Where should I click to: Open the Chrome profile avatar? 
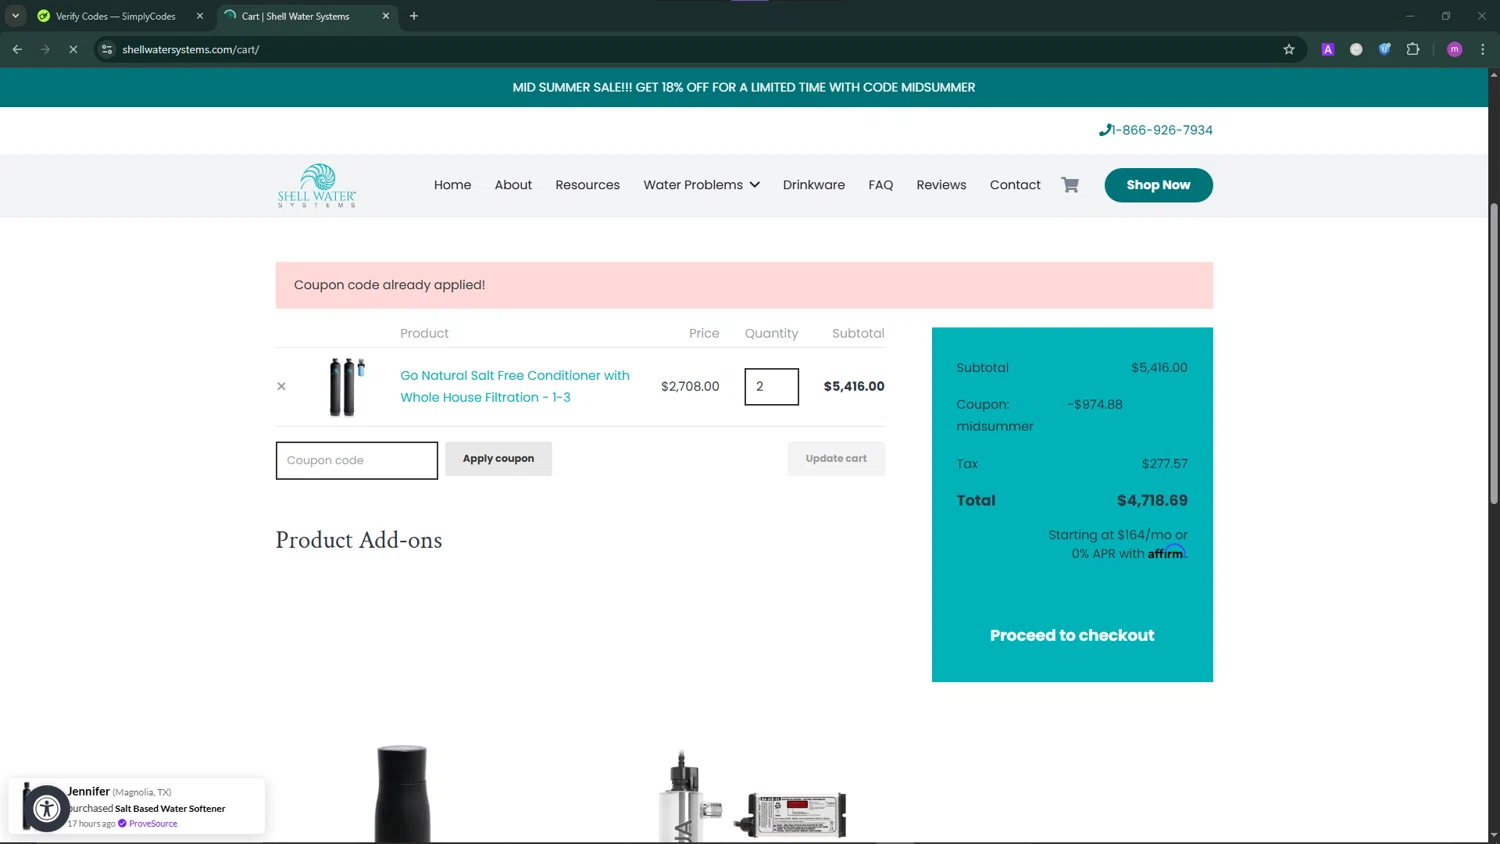pyautogui.click(x=1455, y=49)
